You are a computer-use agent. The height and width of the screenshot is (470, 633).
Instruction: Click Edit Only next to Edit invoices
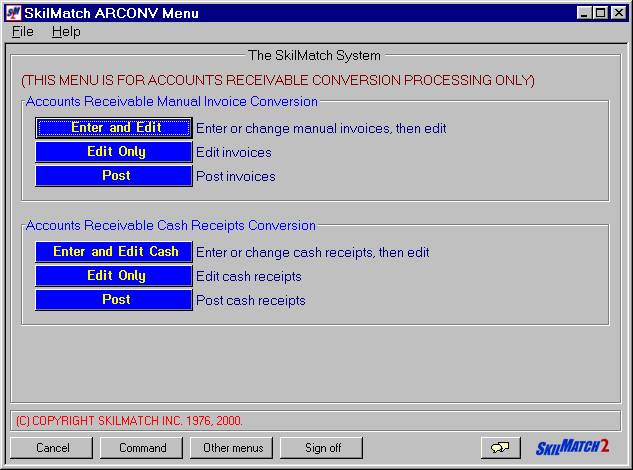click(x=114, y=152)
